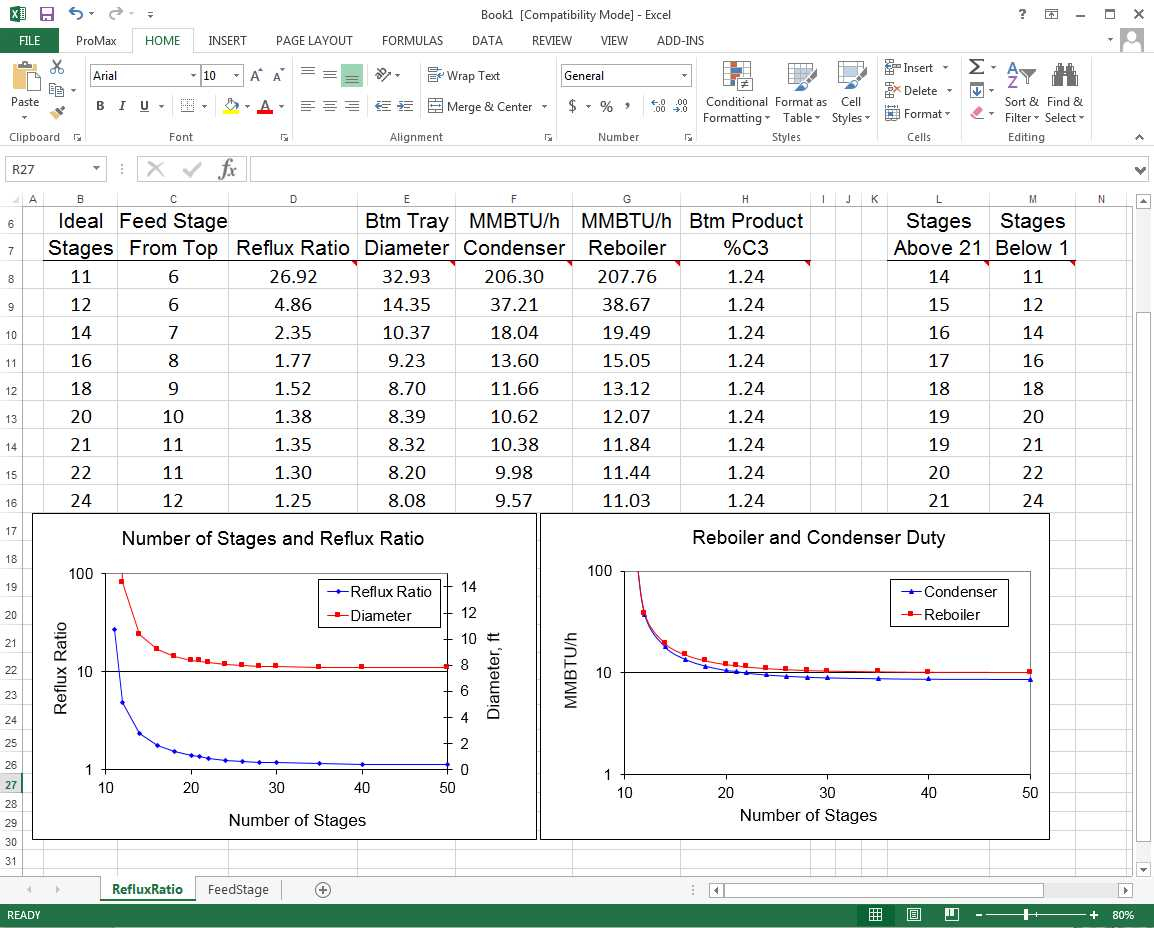
Task: Open the PAGE LAYOUT ribbon tab
Action: click(314, 41)
